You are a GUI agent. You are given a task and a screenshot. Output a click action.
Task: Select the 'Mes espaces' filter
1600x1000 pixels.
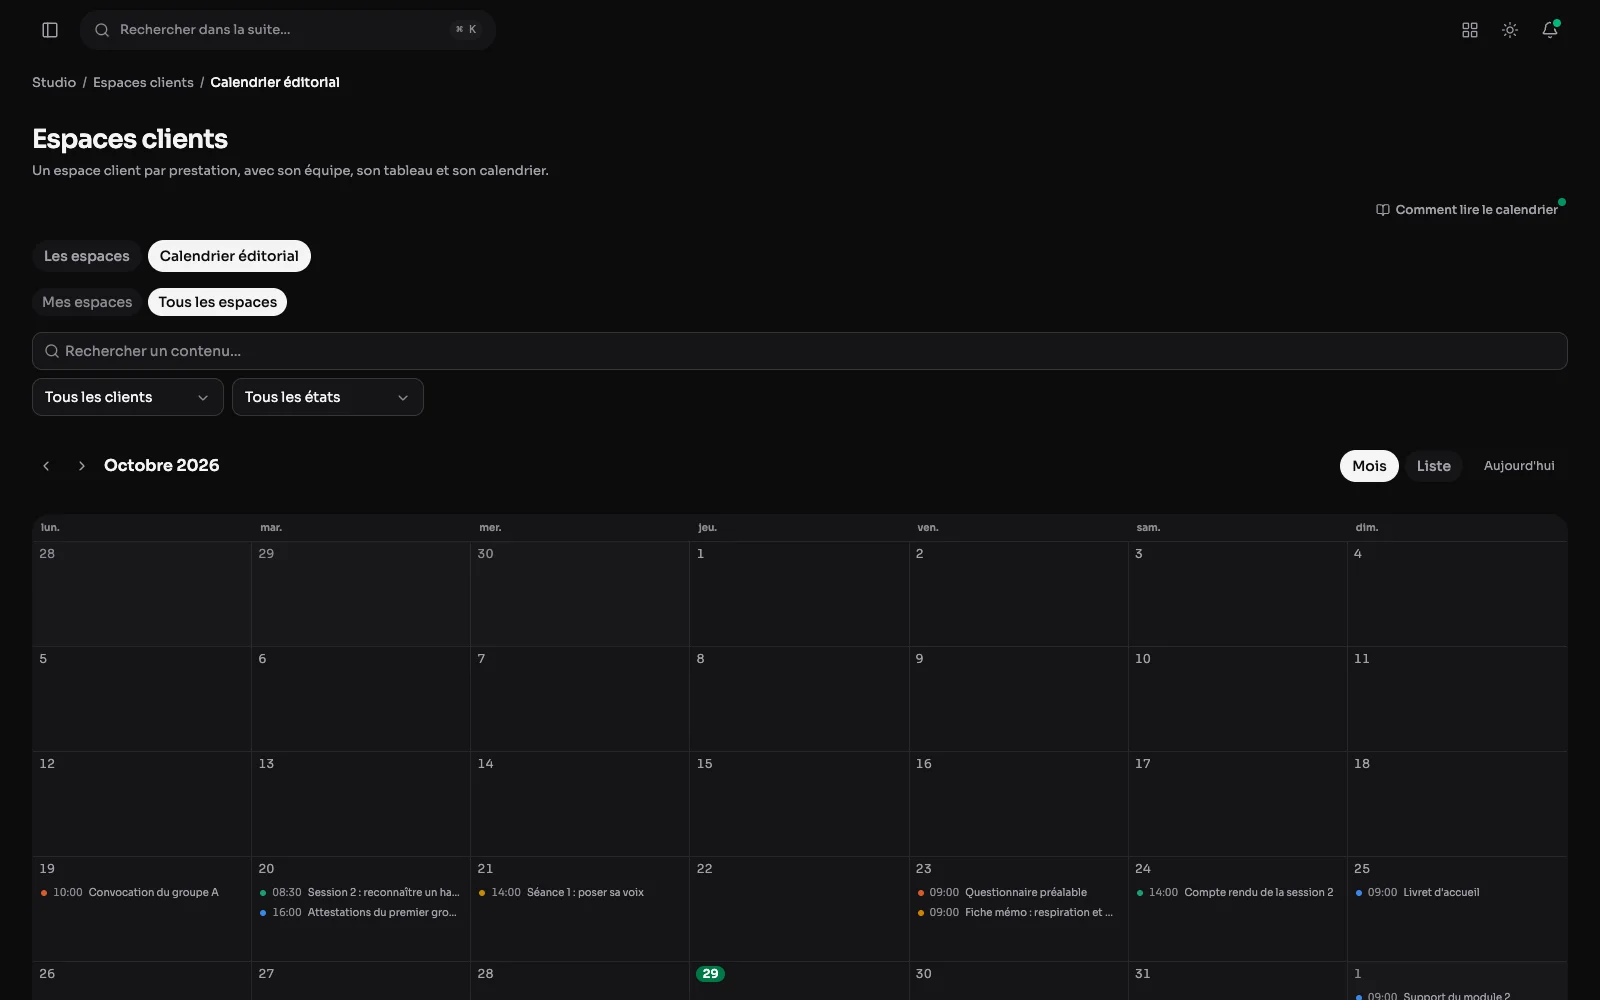coord(87,302)
